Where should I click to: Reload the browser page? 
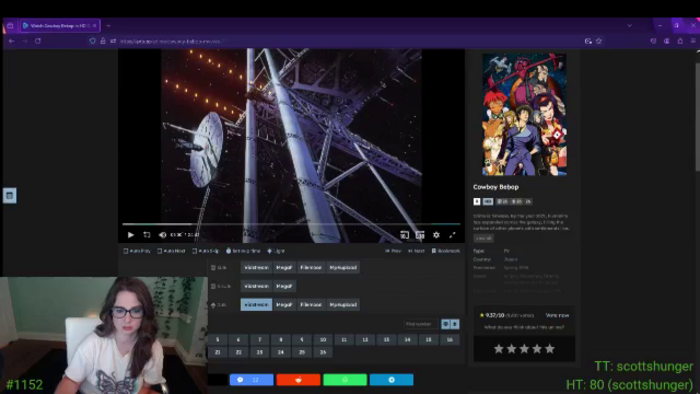(38, 41)
